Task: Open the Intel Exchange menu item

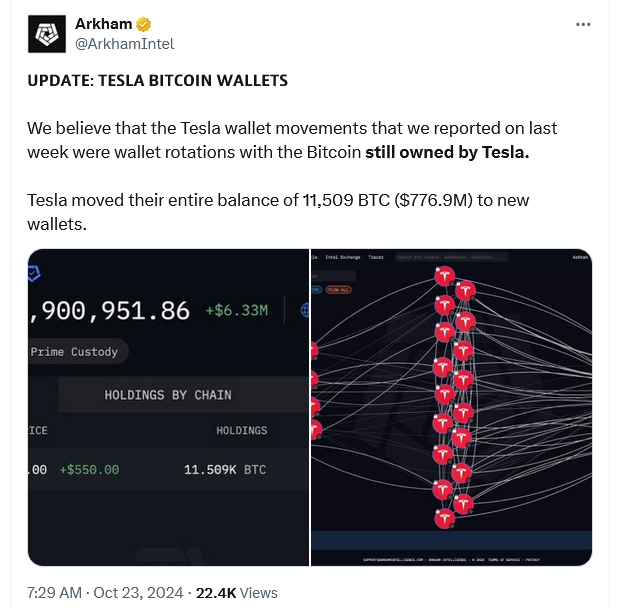Action: [343, 257]
